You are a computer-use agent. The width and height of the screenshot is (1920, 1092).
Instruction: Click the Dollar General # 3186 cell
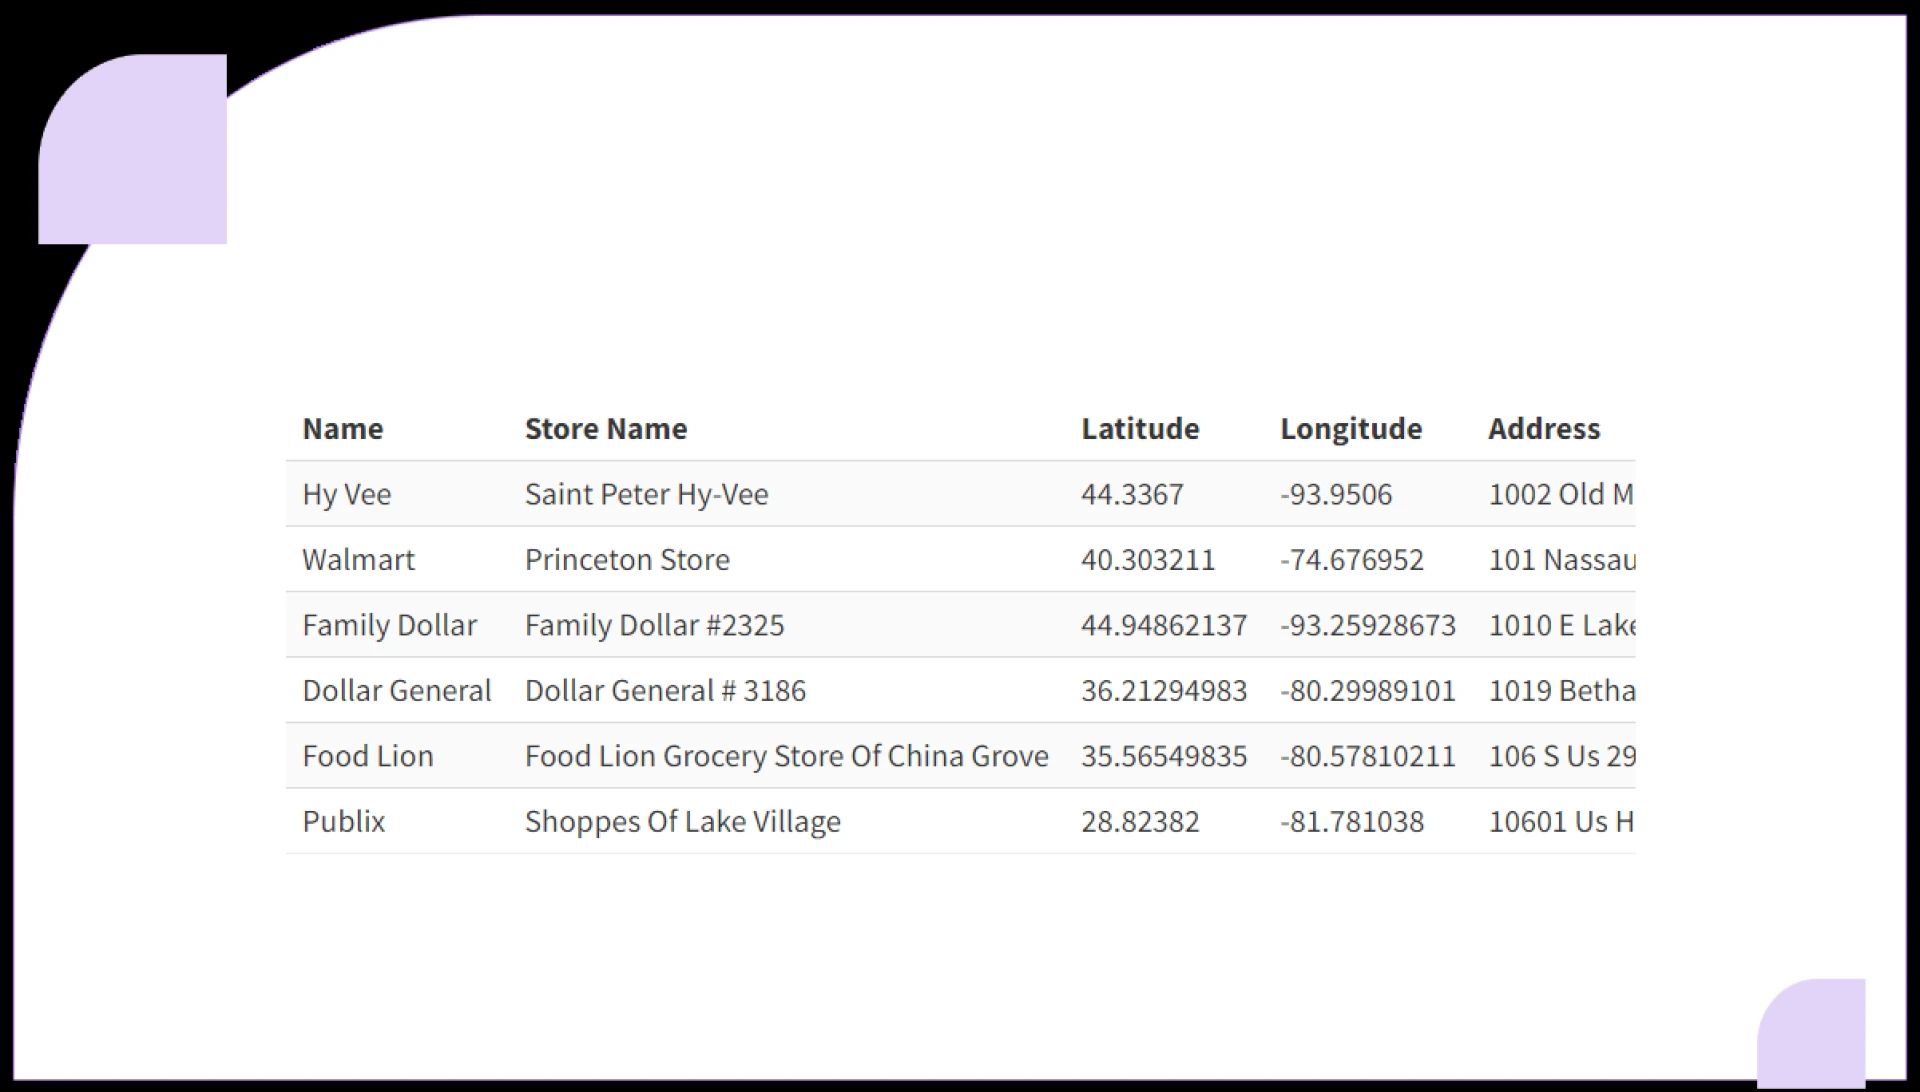(664, 690)
